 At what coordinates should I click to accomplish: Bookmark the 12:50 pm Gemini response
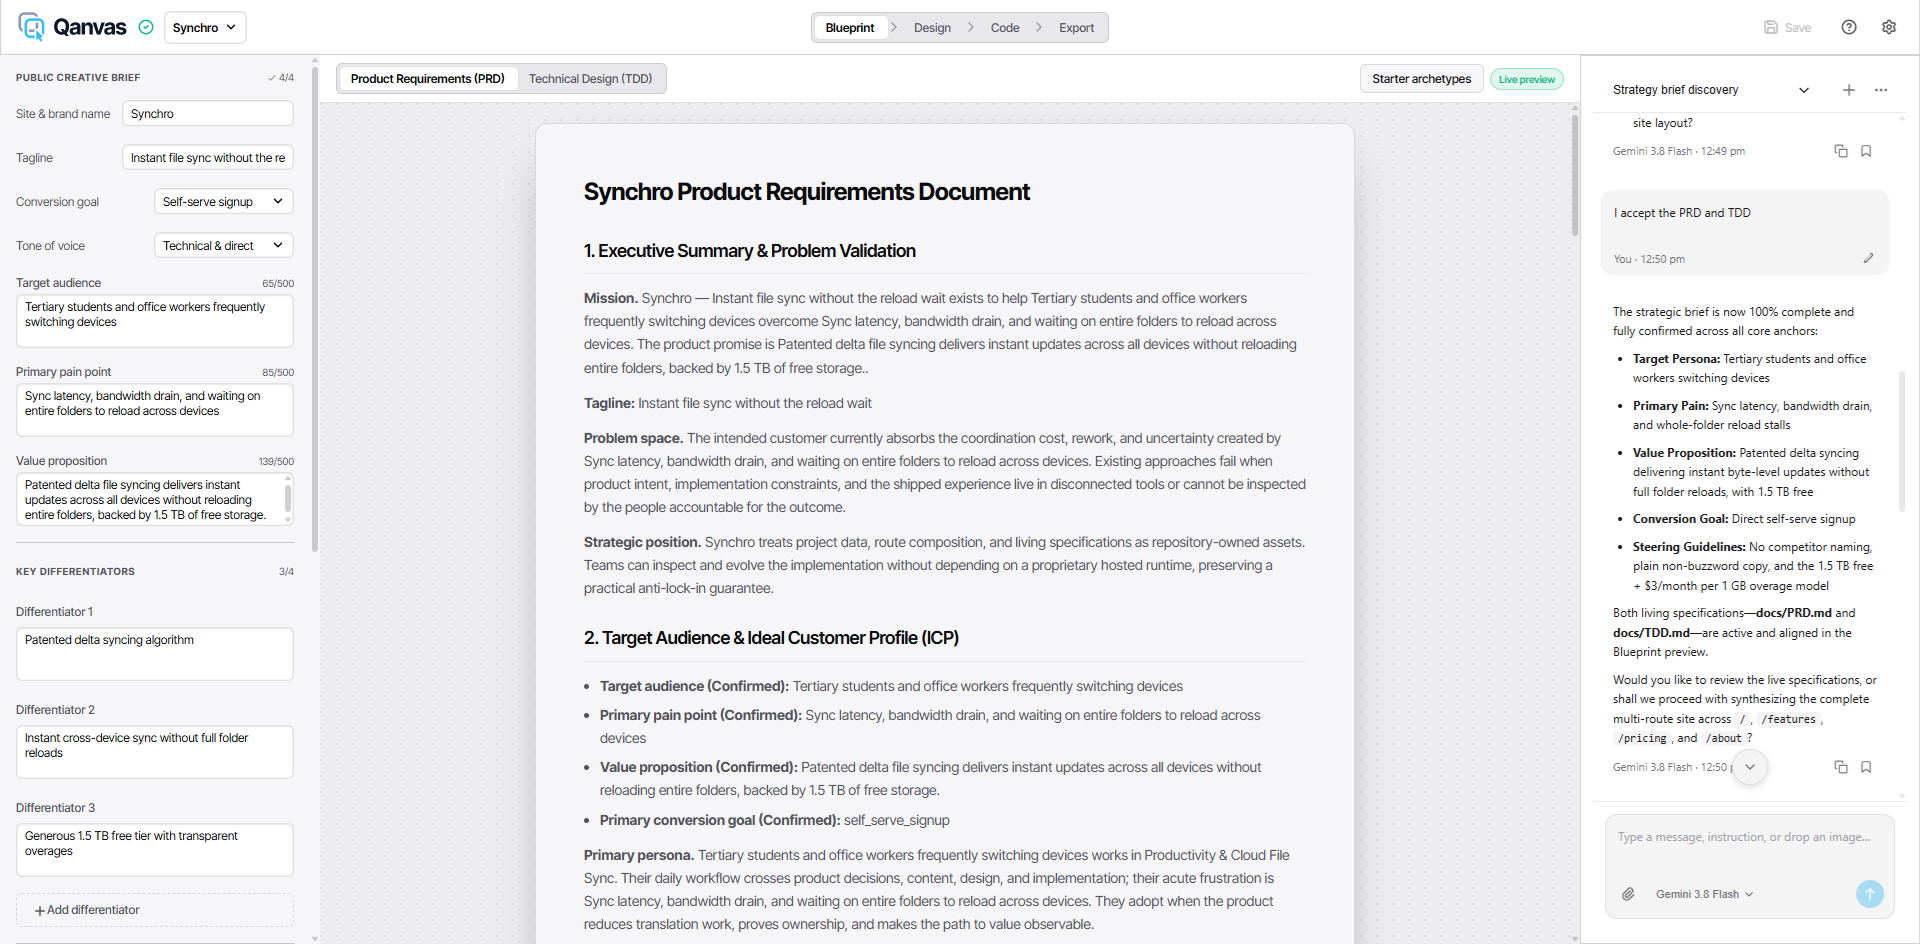coord(1866,767)
